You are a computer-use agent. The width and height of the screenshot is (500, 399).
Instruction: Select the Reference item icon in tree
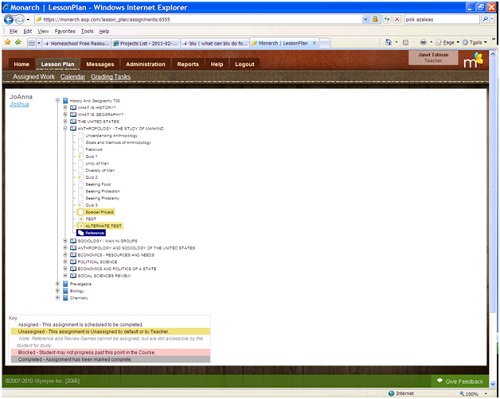pyautogui.click(x=81, y=233)
